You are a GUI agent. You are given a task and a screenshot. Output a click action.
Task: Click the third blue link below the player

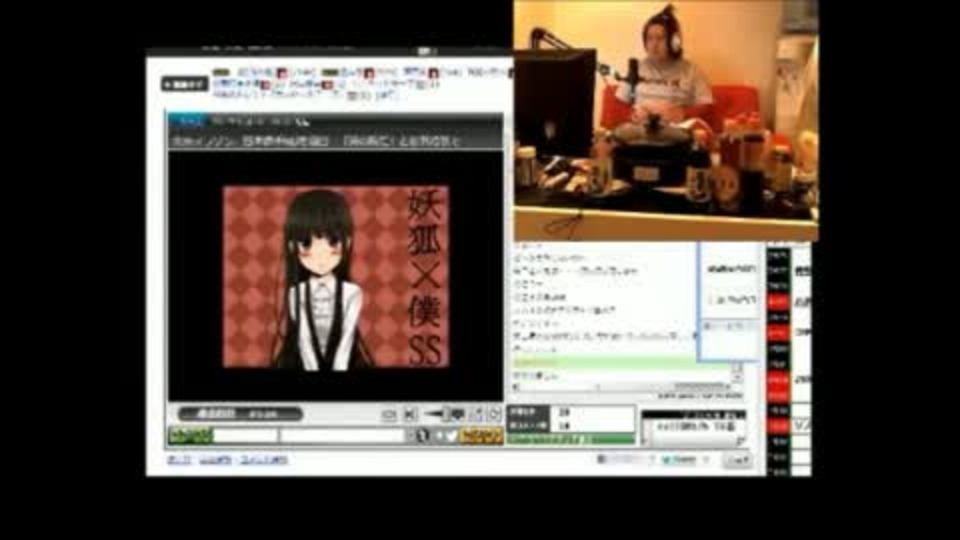click(263, 460)
